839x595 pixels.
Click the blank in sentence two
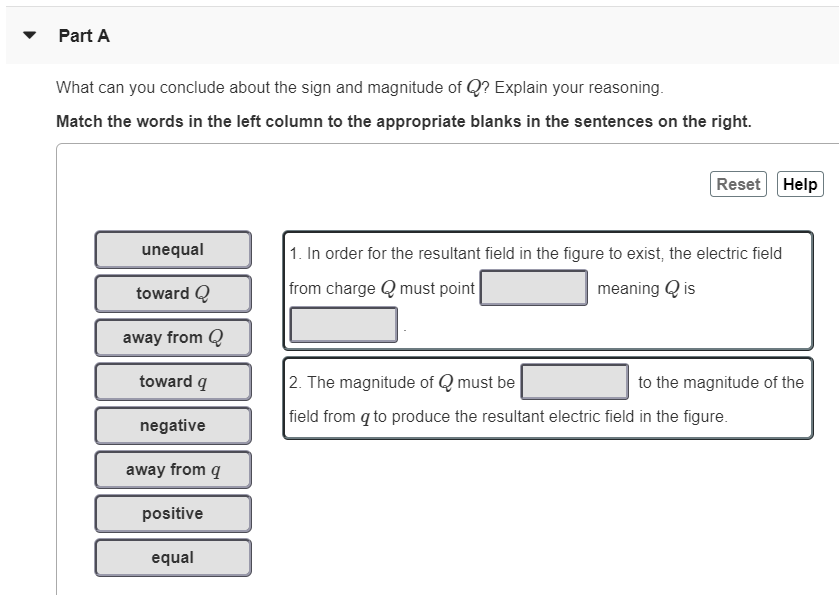tap(574, 382)
